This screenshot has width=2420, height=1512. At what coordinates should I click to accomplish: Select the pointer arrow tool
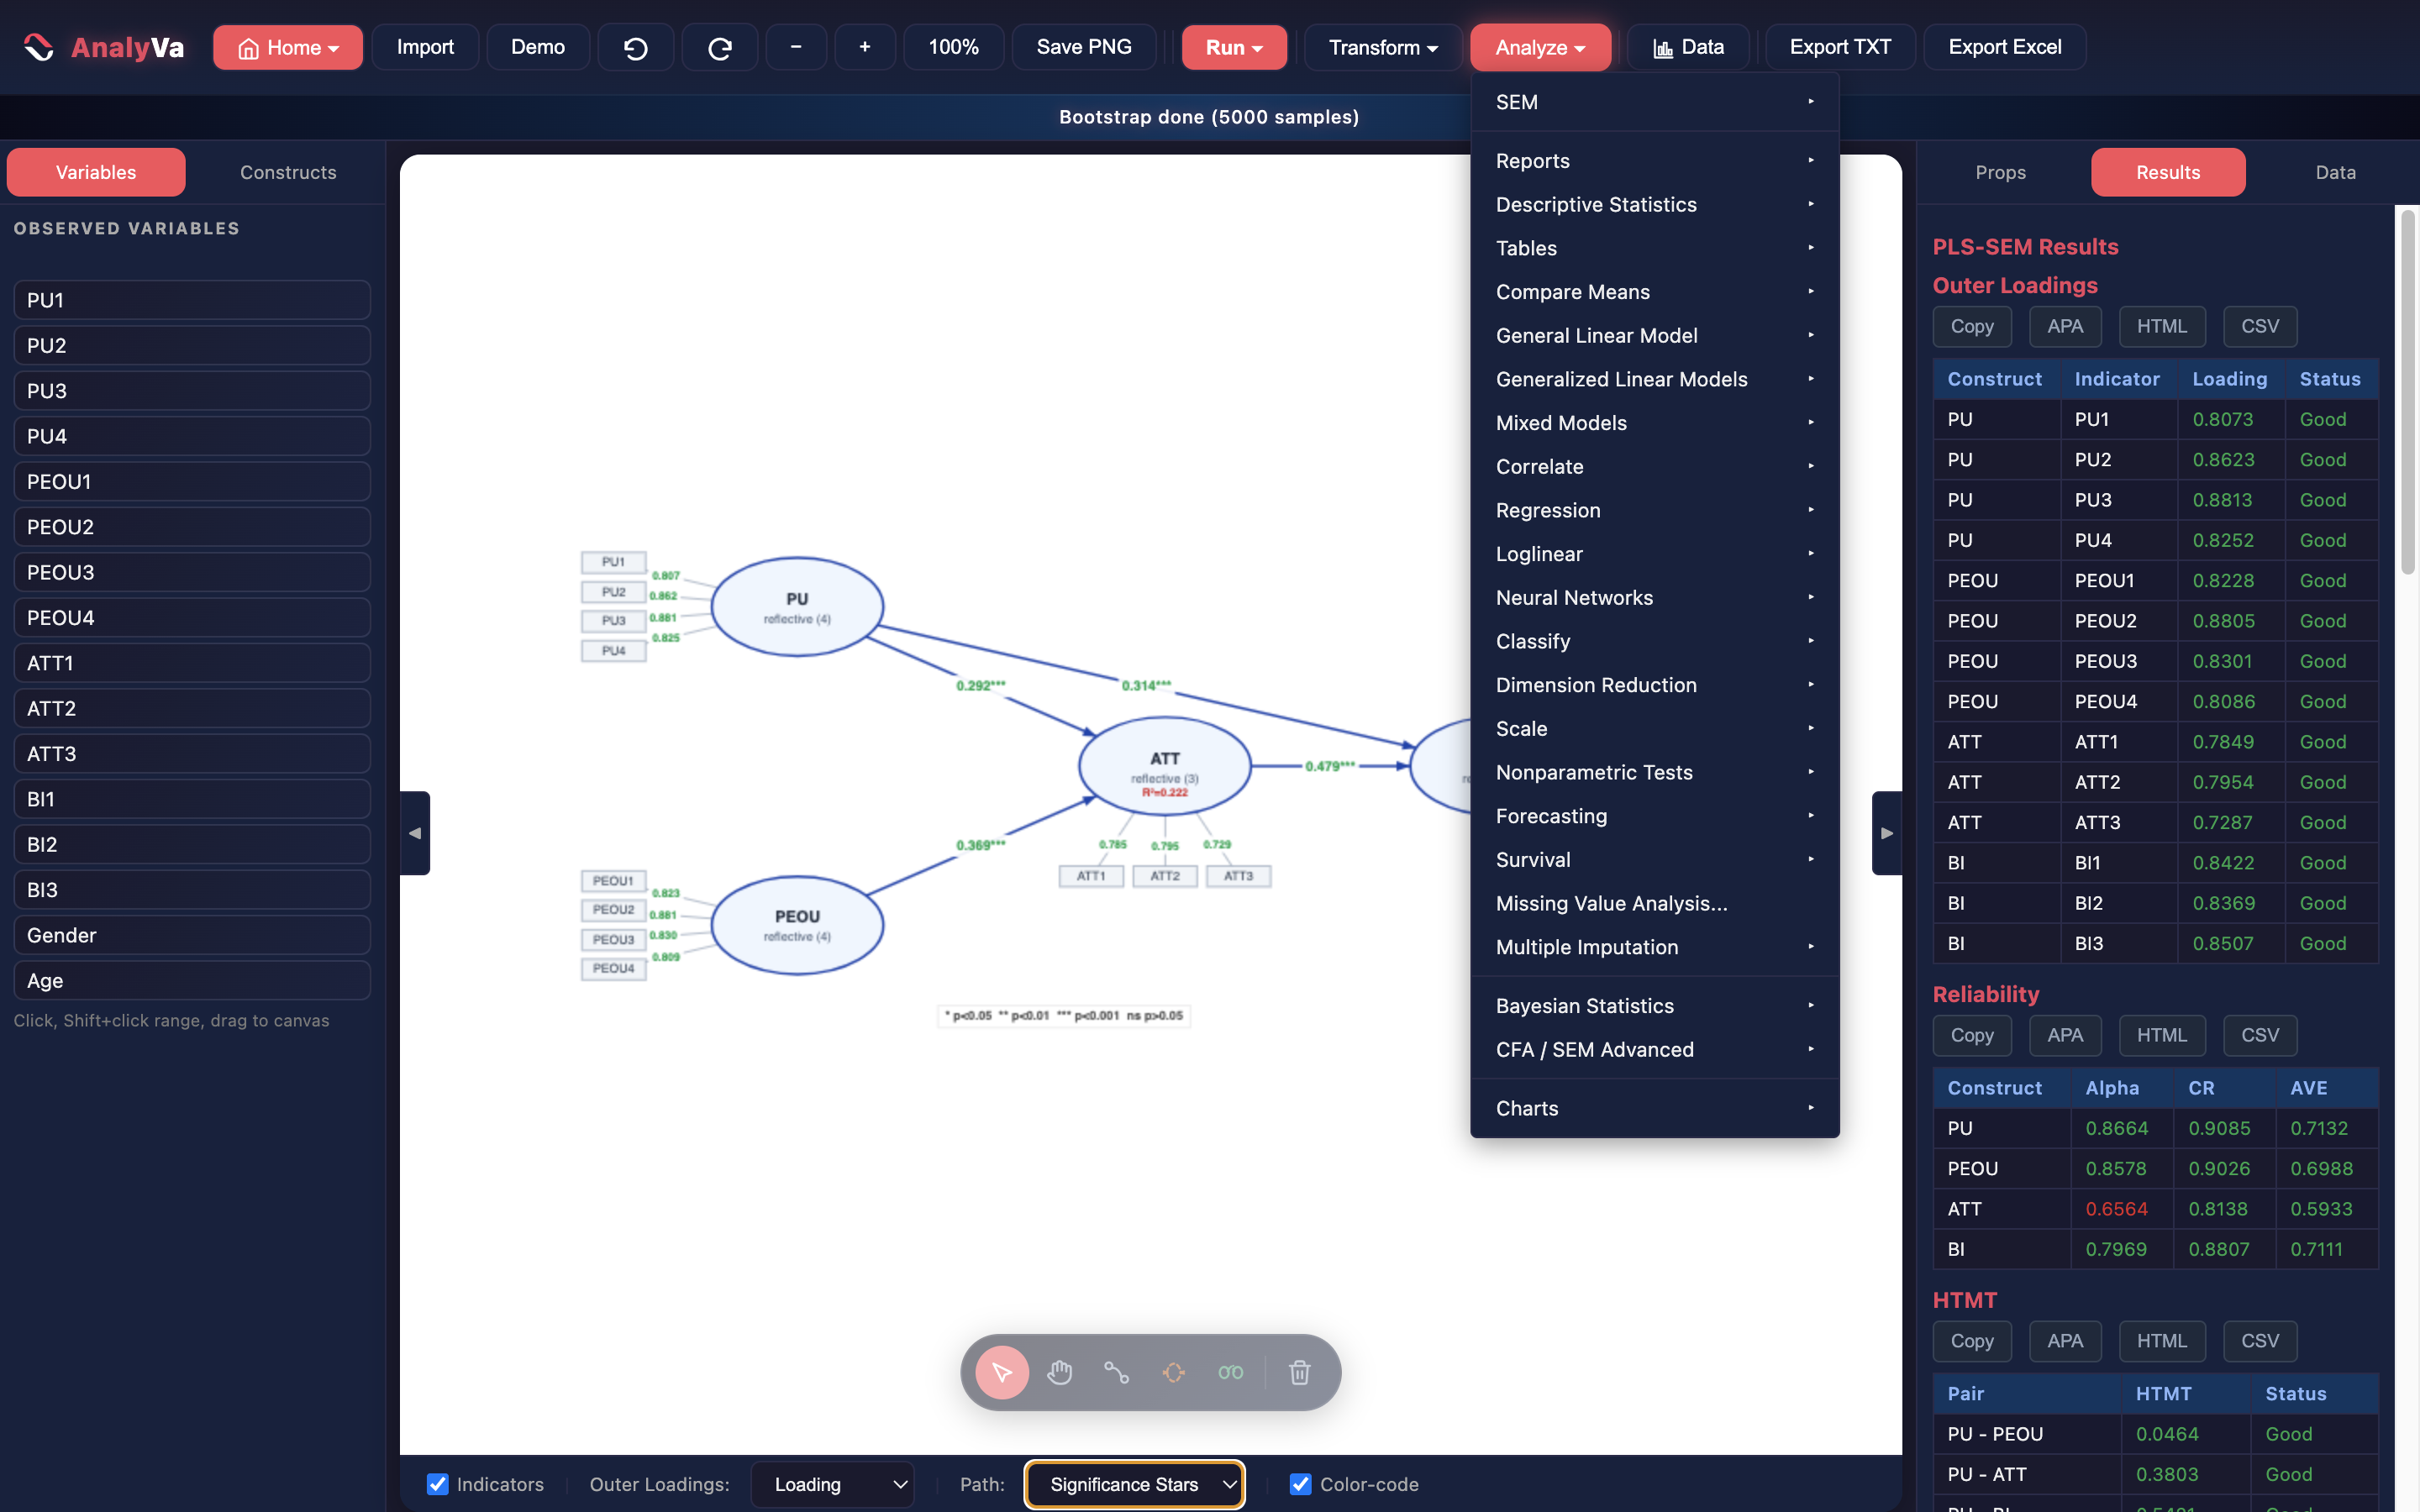point(1002,1372)
